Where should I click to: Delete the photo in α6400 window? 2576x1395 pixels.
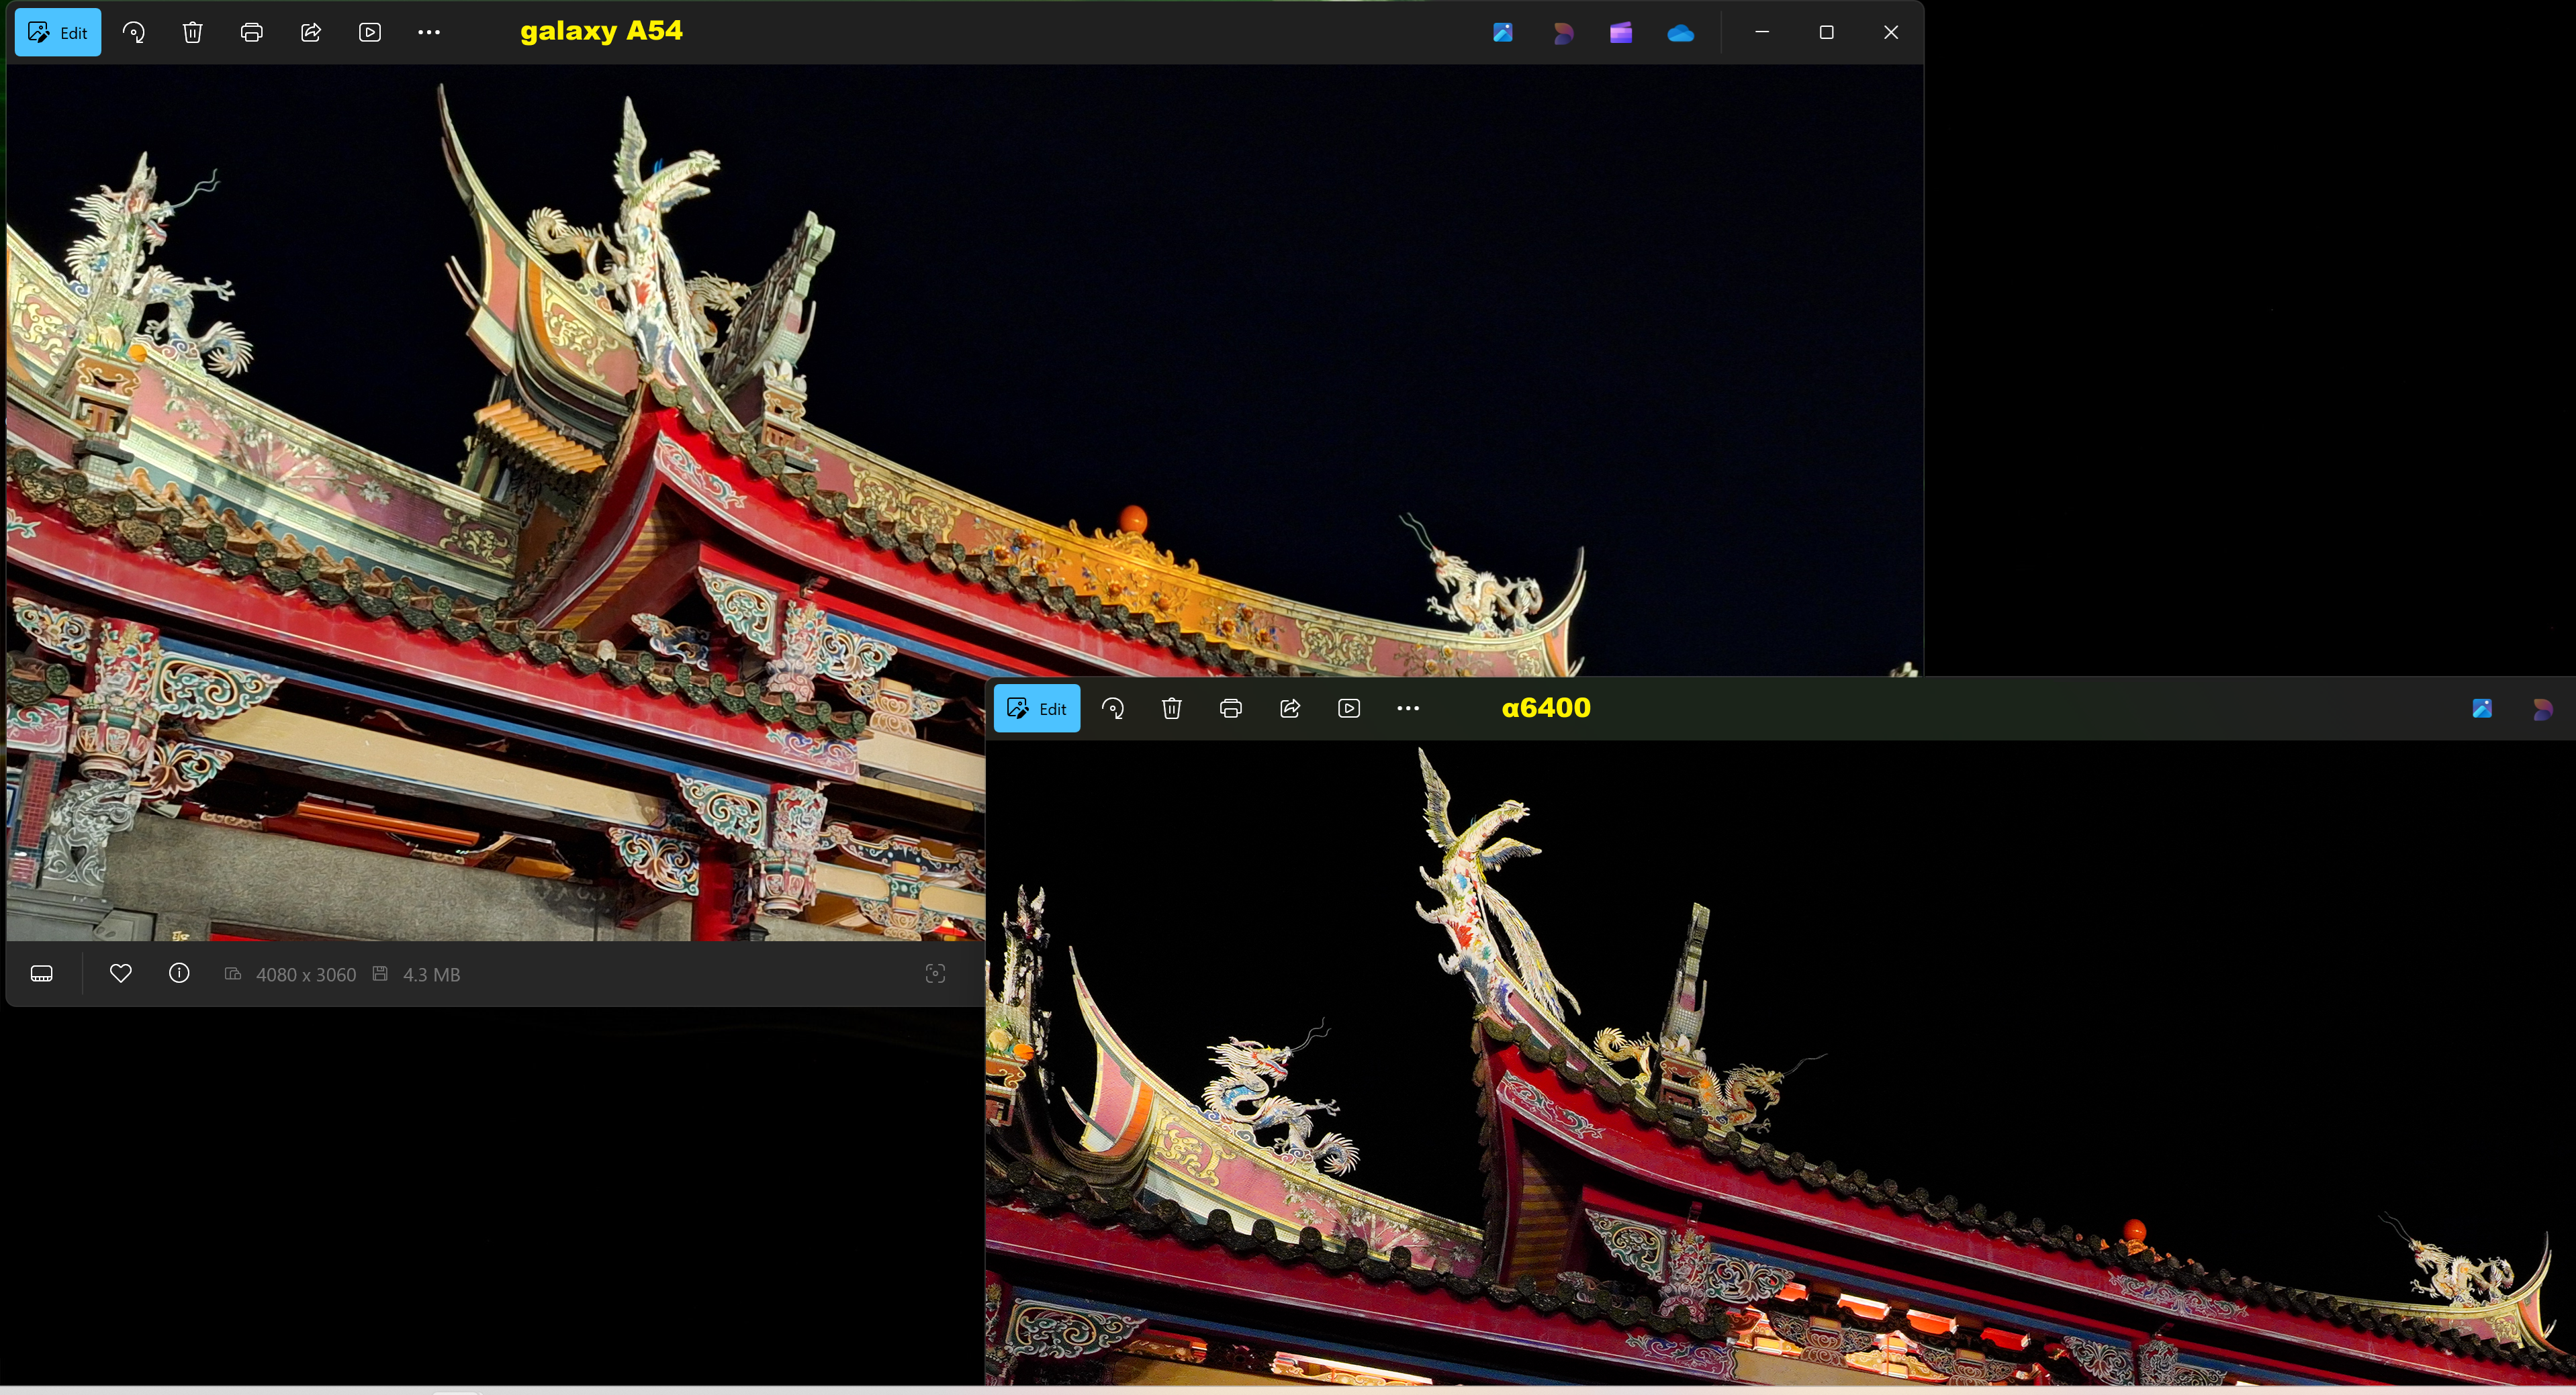1172,708
